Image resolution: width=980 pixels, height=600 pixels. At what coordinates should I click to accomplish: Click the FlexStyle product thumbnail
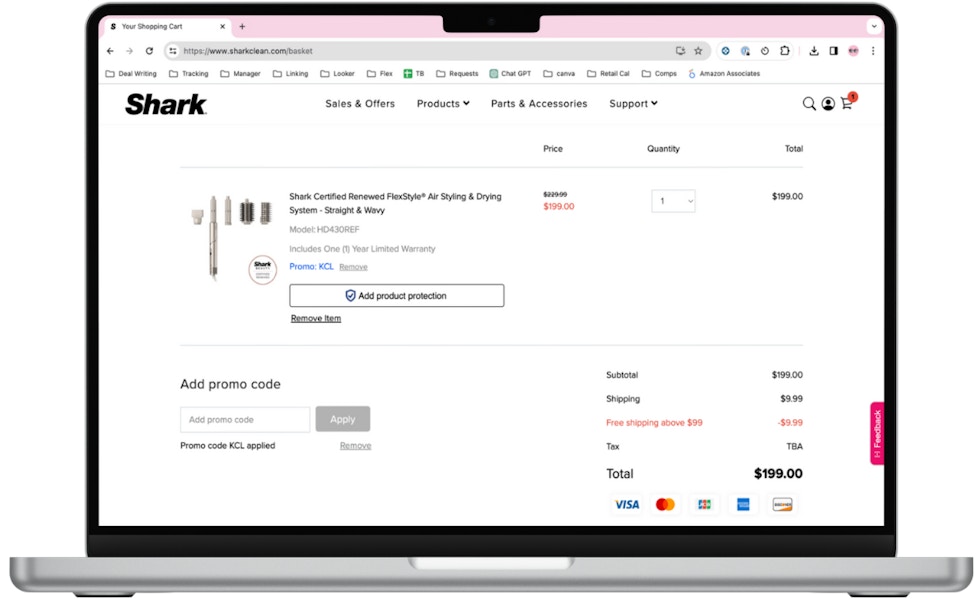(232, 238)
